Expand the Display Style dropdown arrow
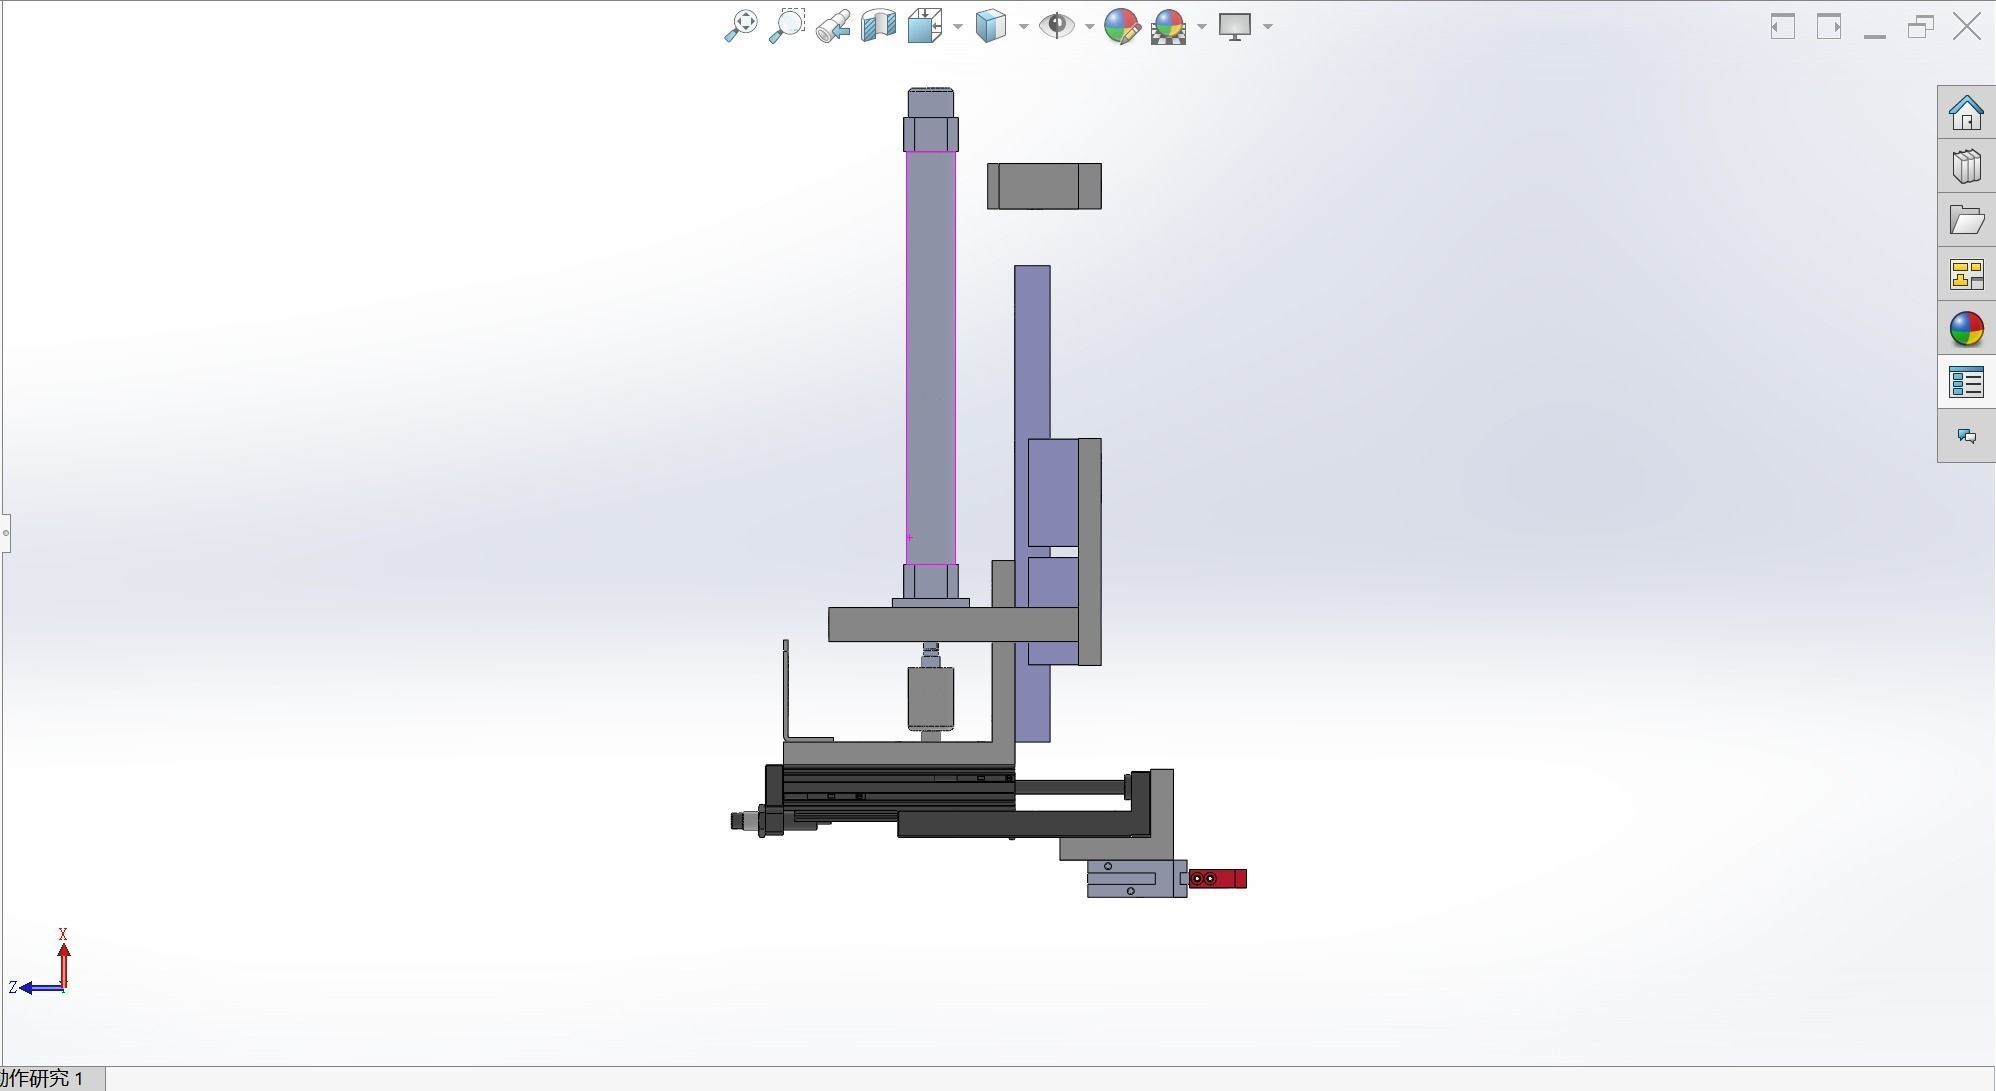The image size is (1996, 1091). click(x=1023, y=27)
